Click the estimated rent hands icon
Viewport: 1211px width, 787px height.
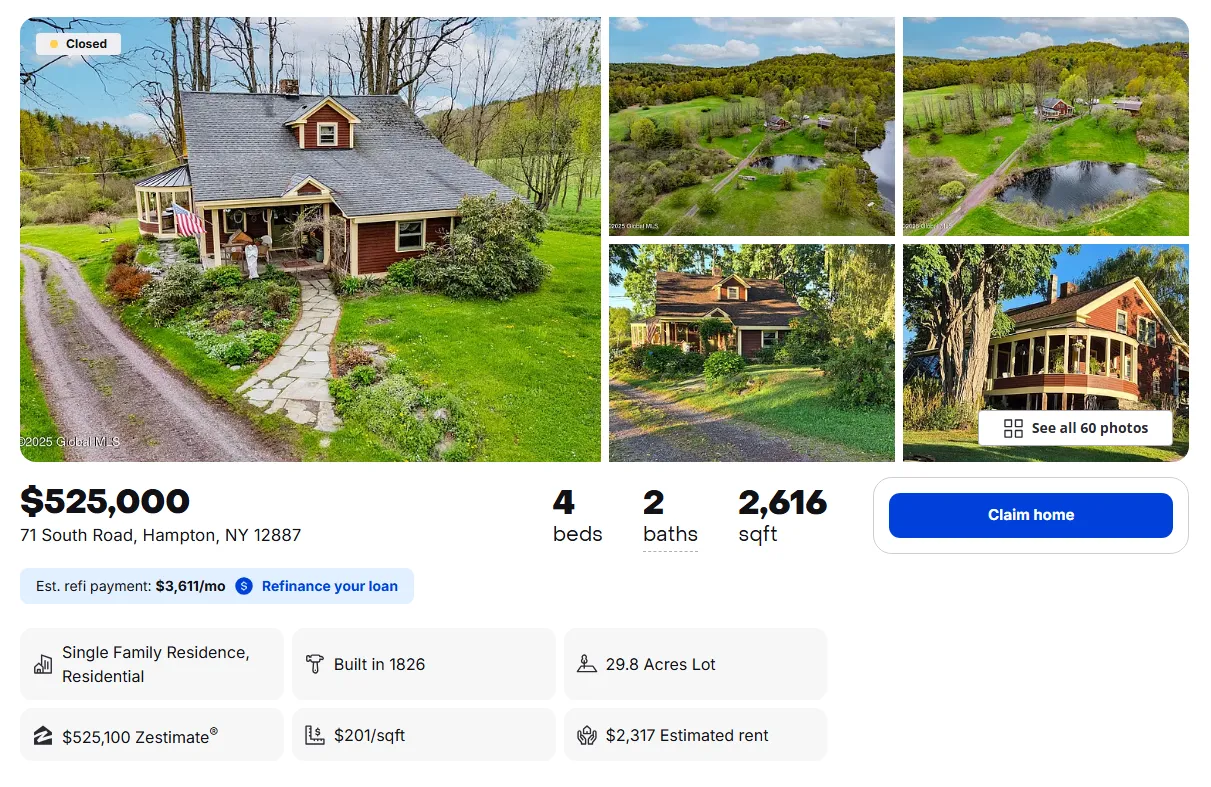(x=587, y=736)
